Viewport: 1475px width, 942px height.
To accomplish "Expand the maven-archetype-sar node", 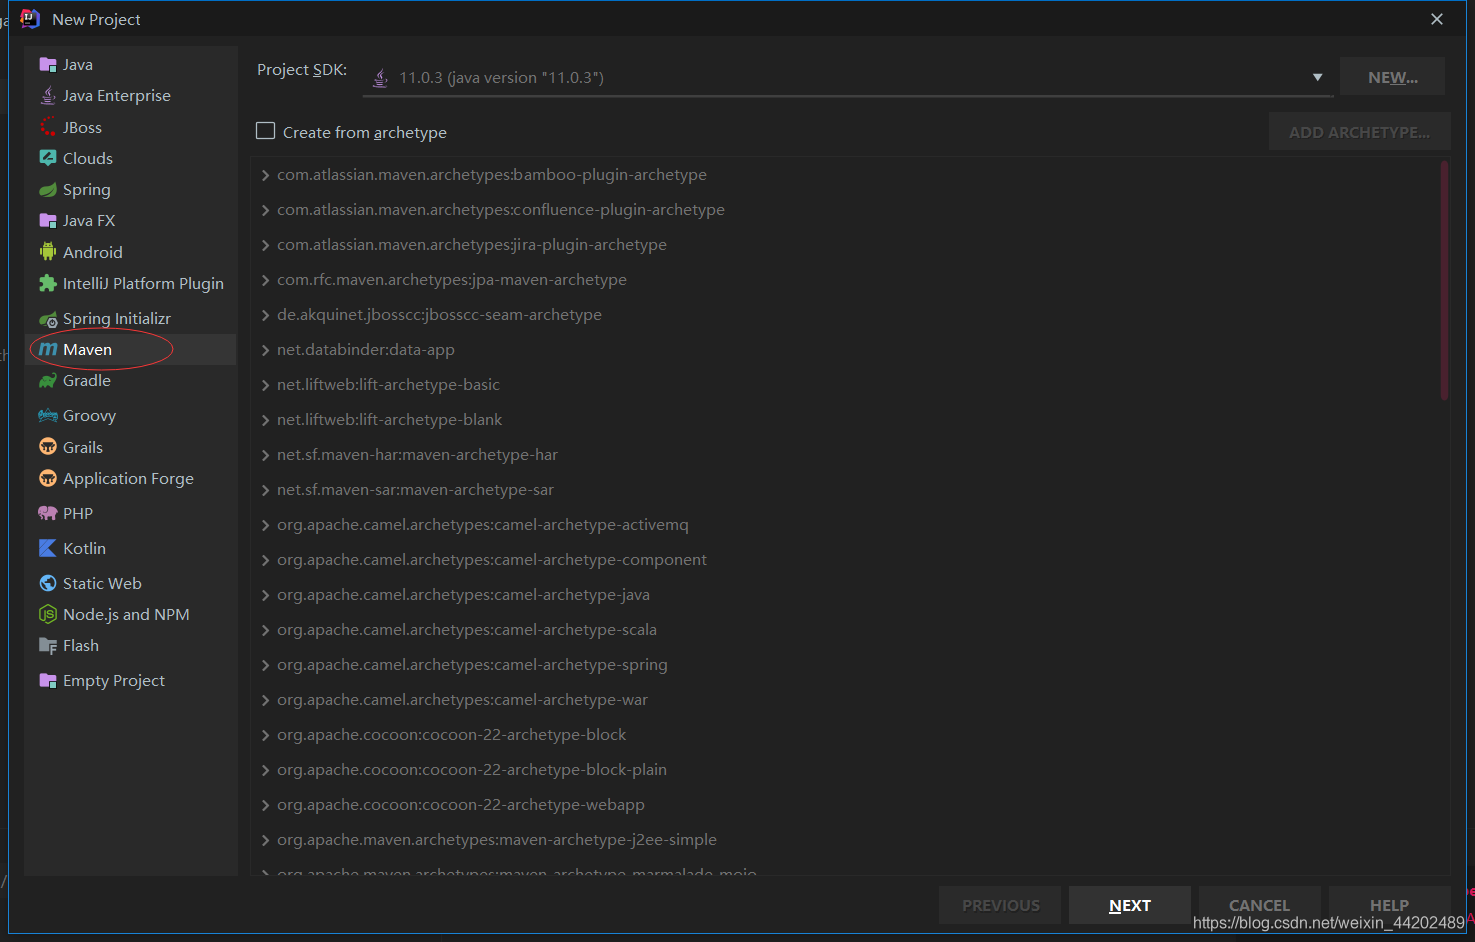I will coord(265,490).
